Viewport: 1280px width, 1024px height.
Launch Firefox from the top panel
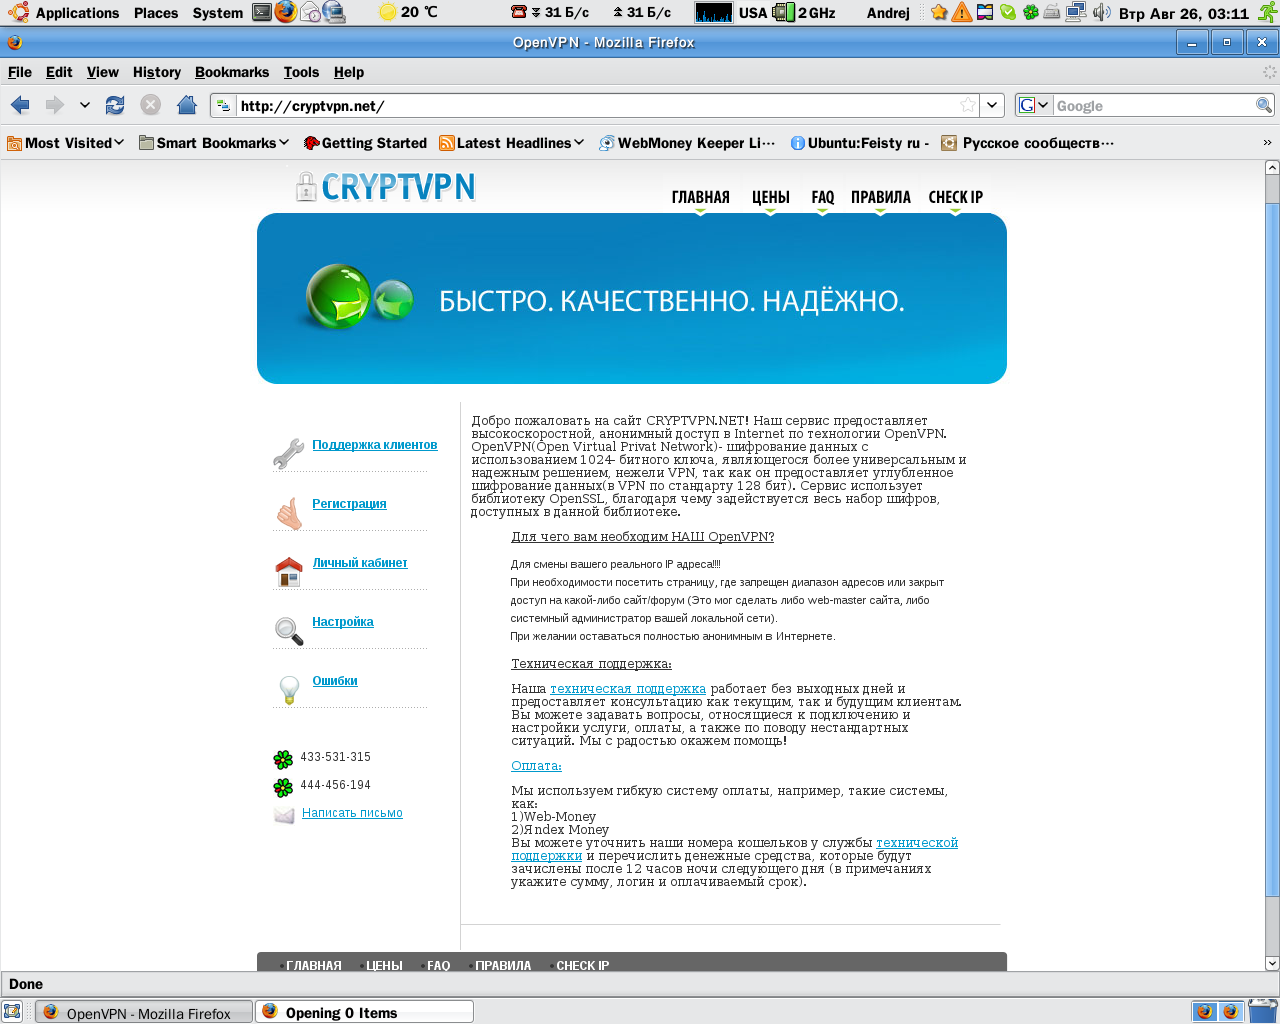click(x=286, y=12)
